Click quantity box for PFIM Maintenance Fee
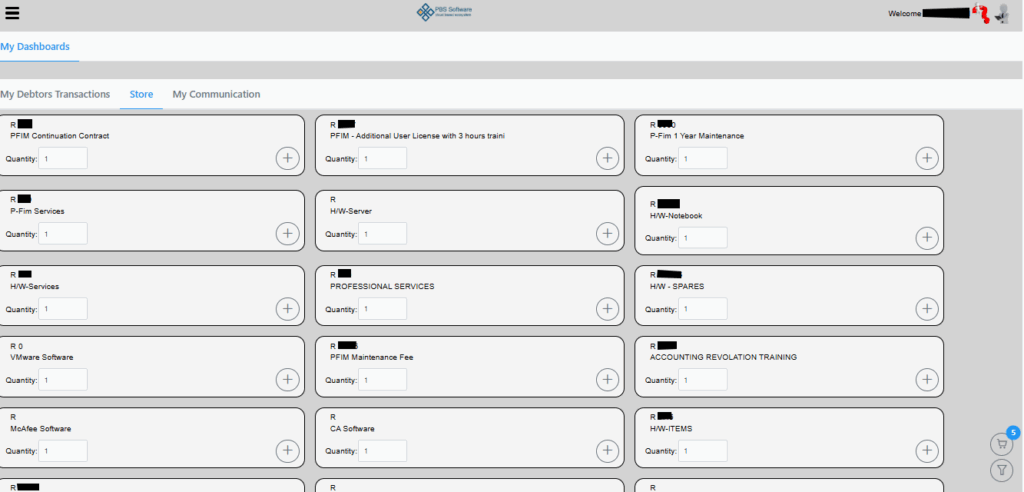Image resolution: width=1024 pixels, height=492 pixels. tap(383, 380)
